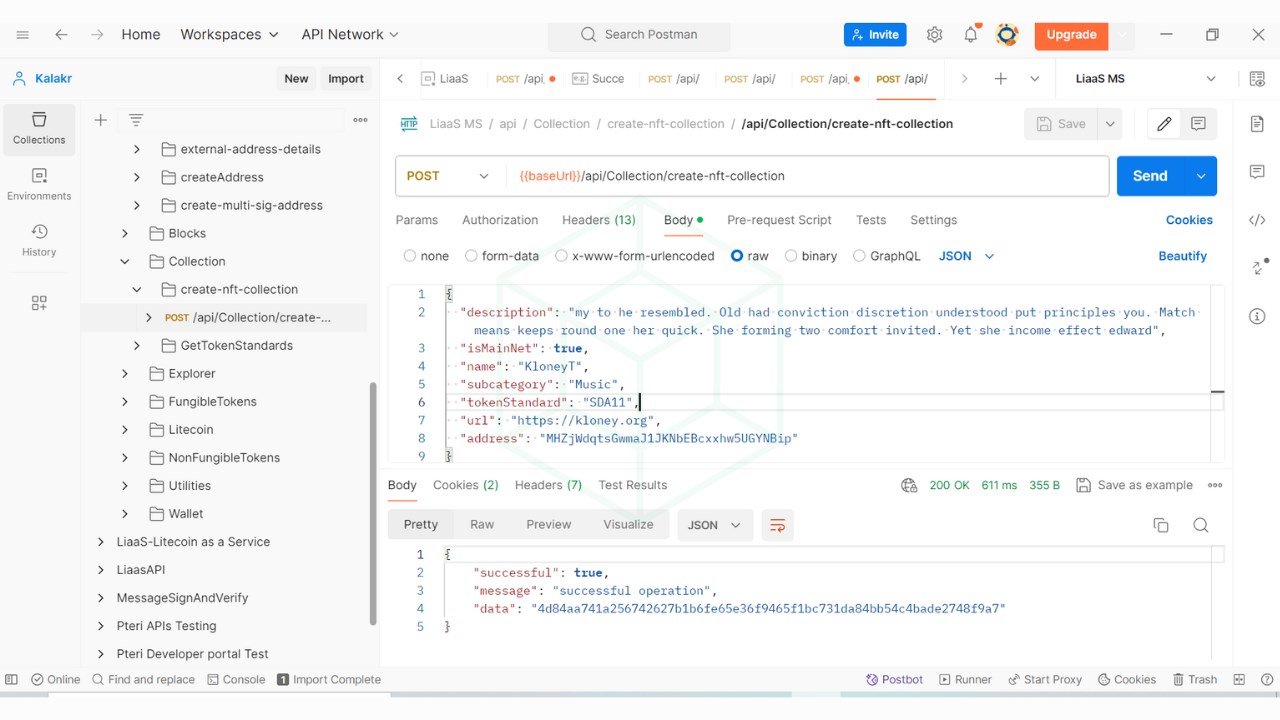The image size is (1280, 720).
Task: Search within the response body
Action: 1201,525
